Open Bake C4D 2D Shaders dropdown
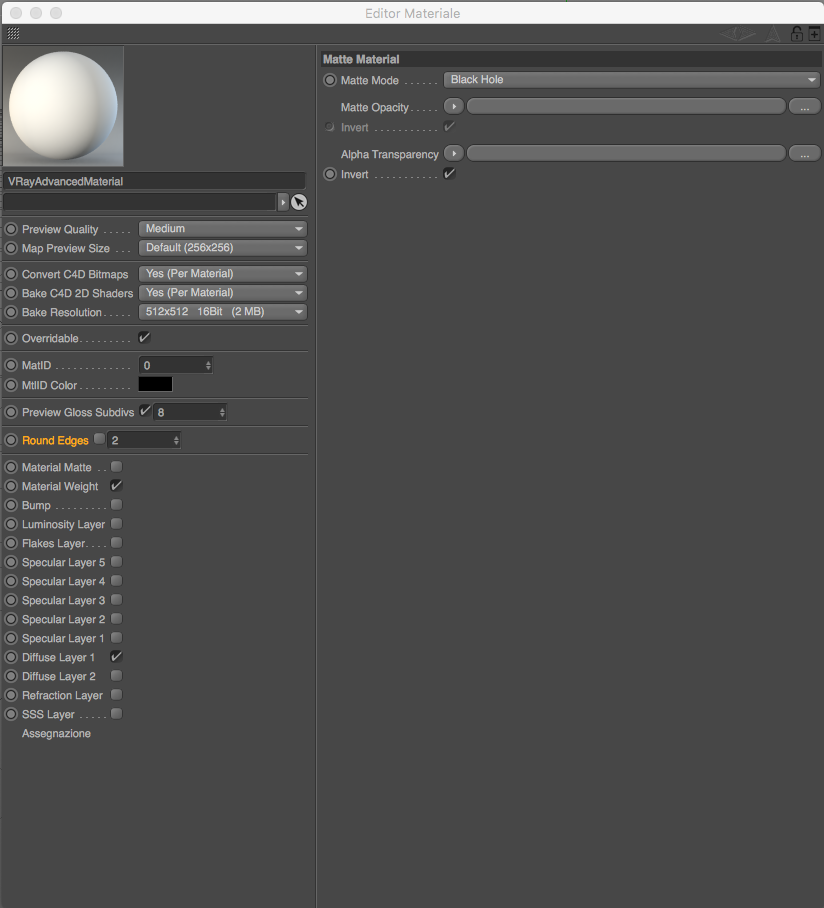The image size is (824, 908). pyautogui.click(x=223, y=293)
